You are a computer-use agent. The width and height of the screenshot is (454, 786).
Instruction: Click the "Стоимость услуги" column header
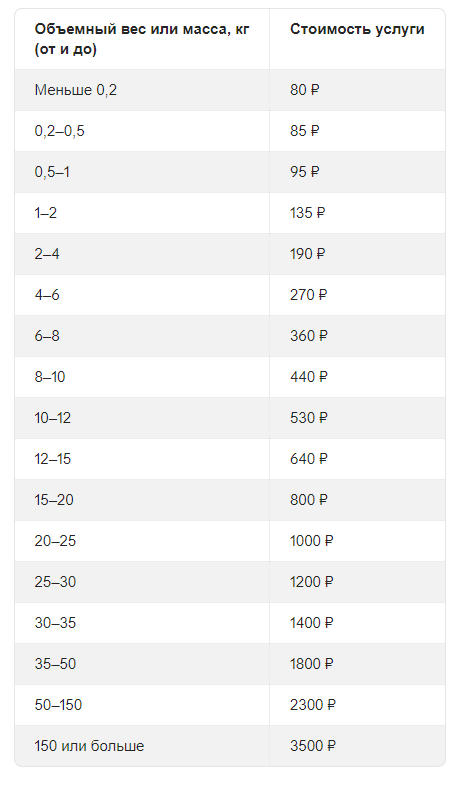357,30
